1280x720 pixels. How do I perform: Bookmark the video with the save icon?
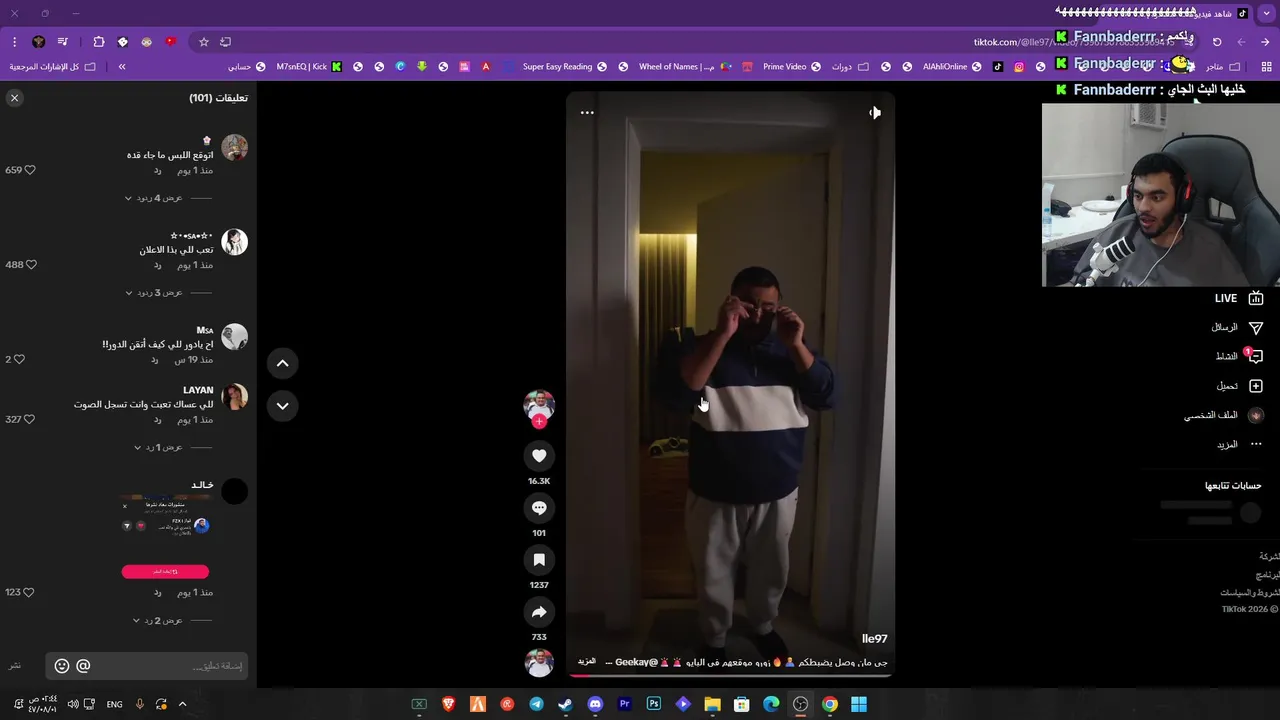539,560
